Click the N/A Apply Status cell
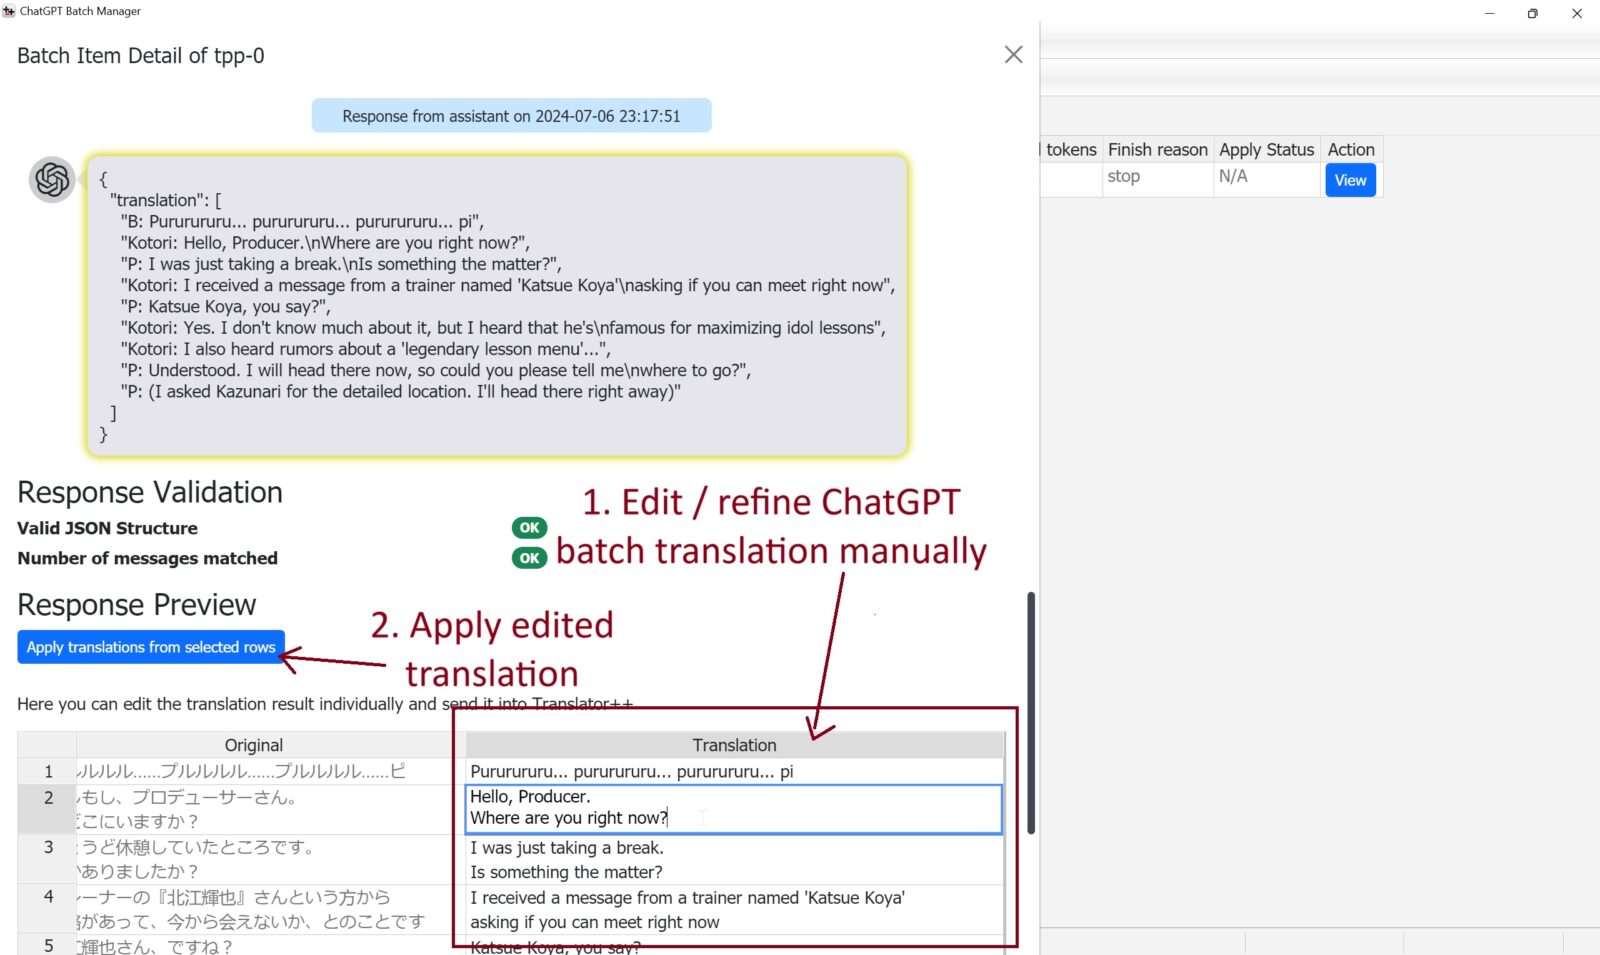Viewport: 1600px width, 955px height. point(1233,176)
